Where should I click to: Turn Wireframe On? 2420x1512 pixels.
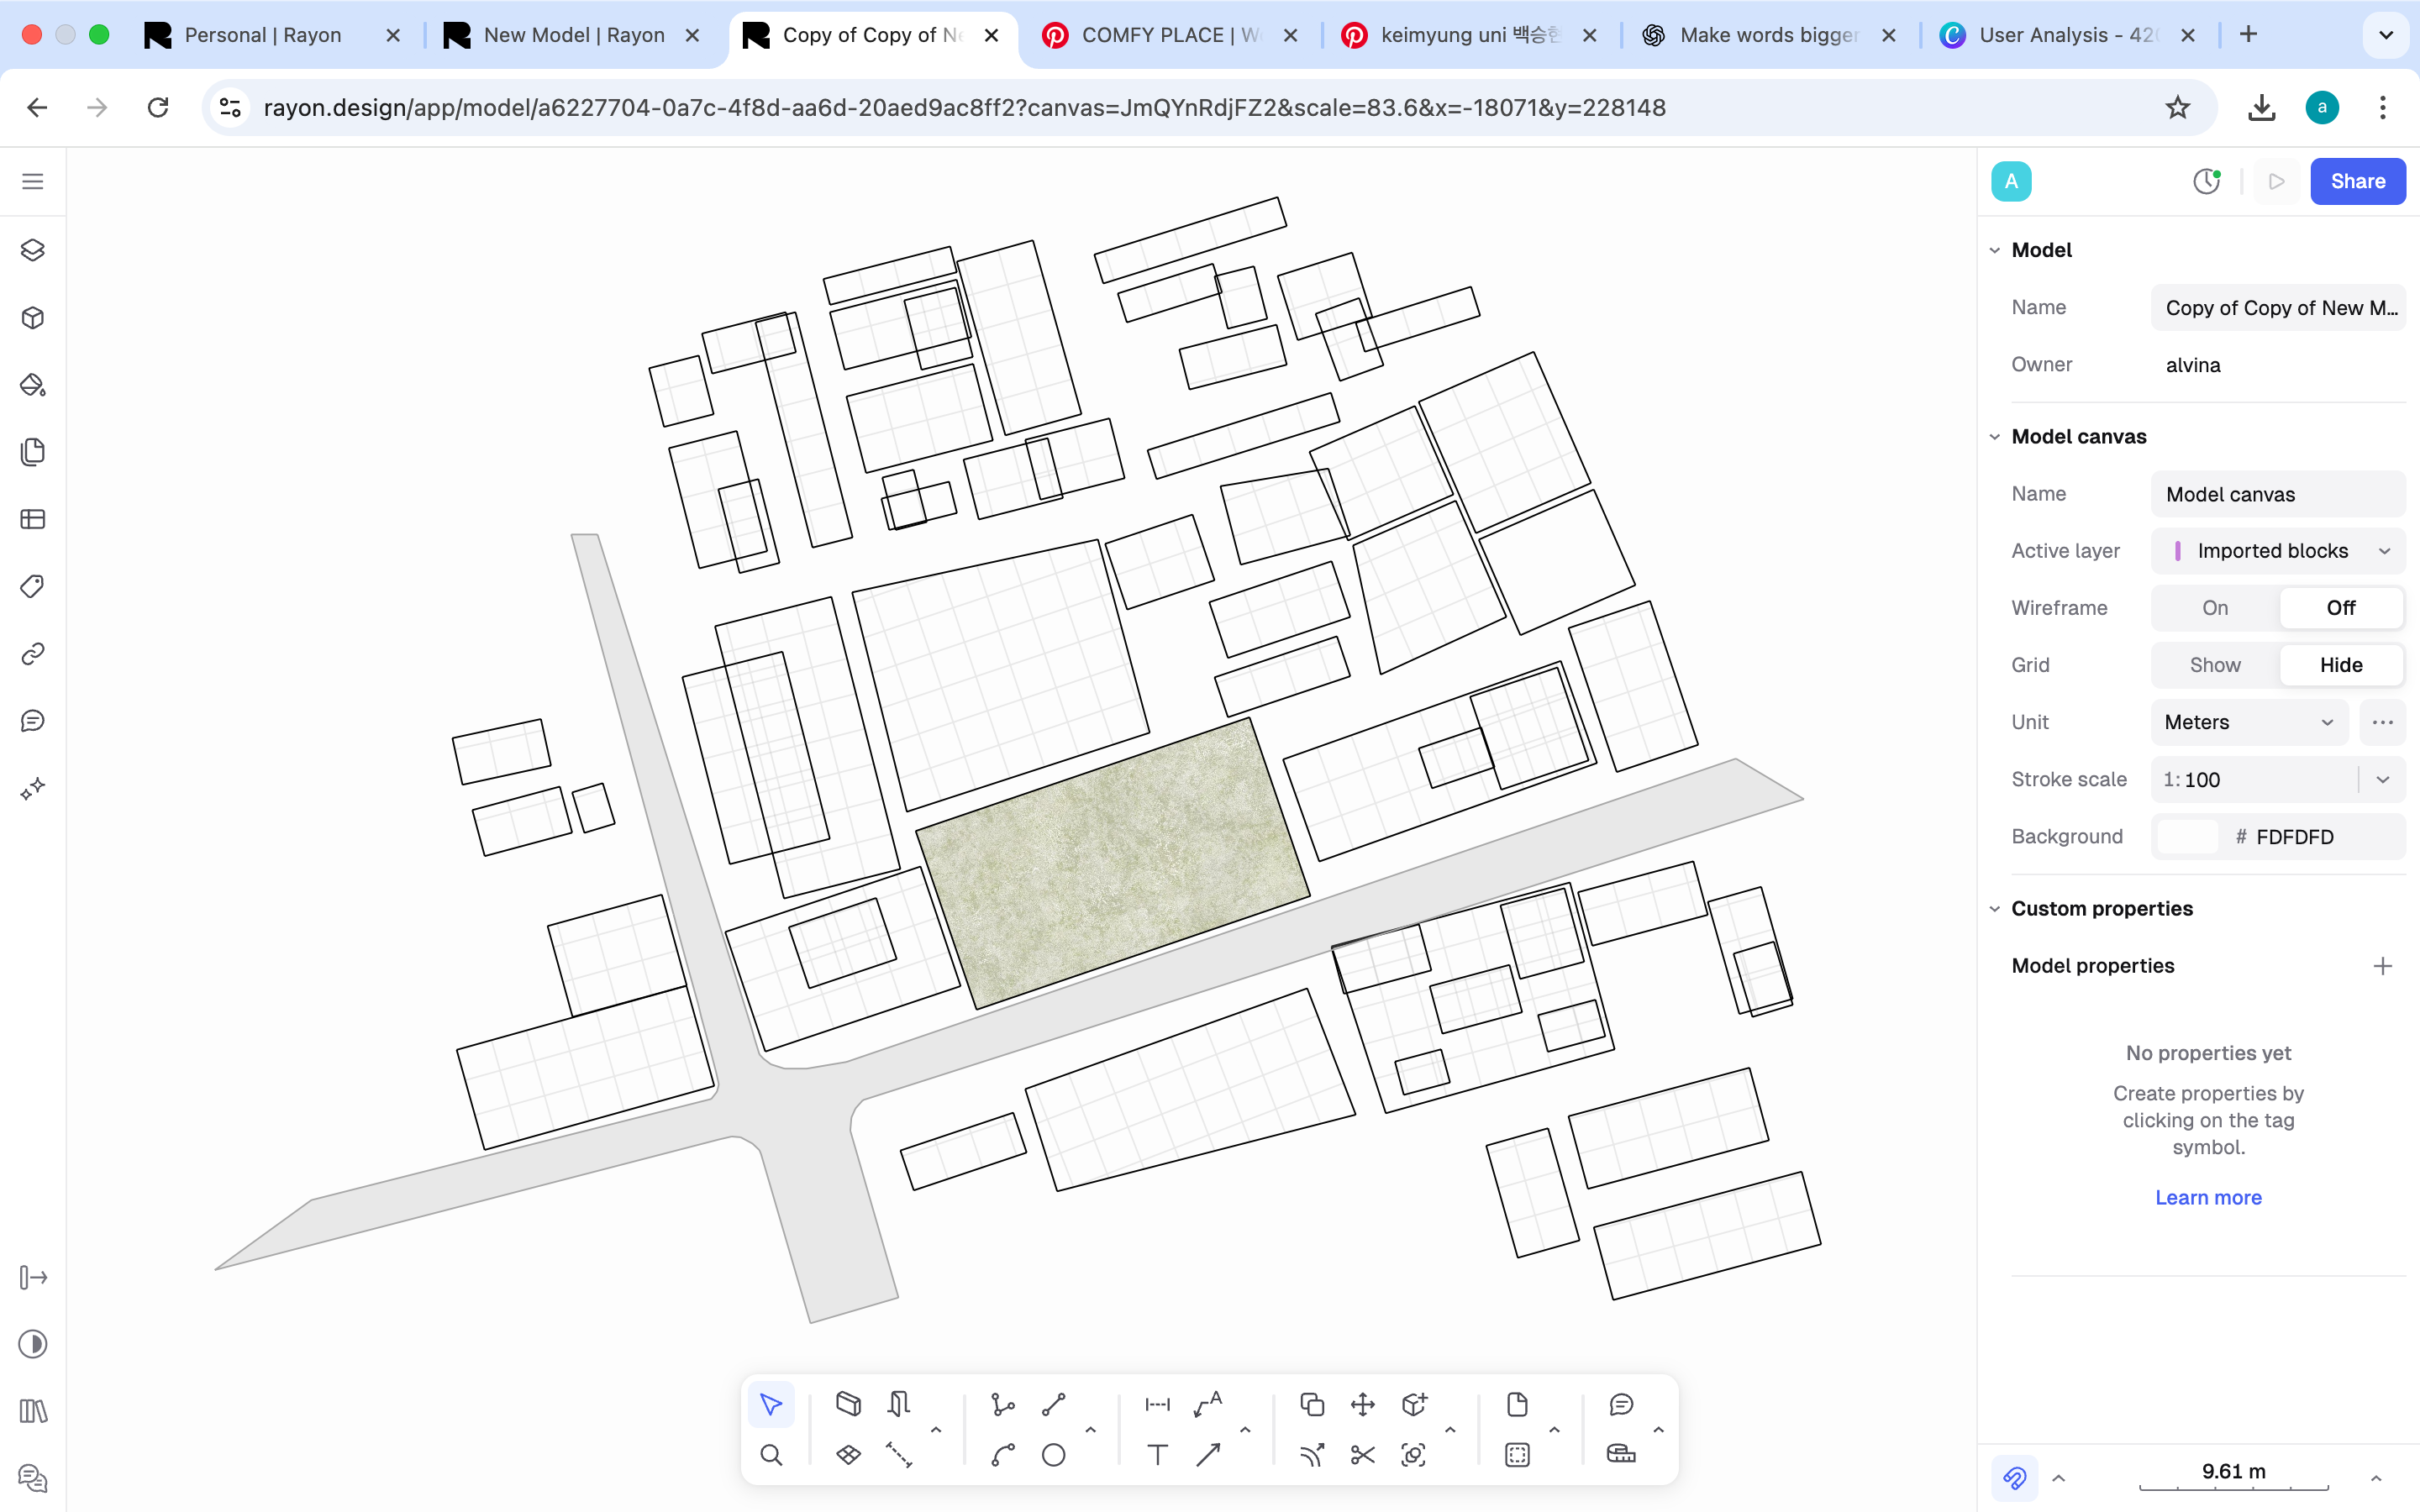coord(2214,608)
